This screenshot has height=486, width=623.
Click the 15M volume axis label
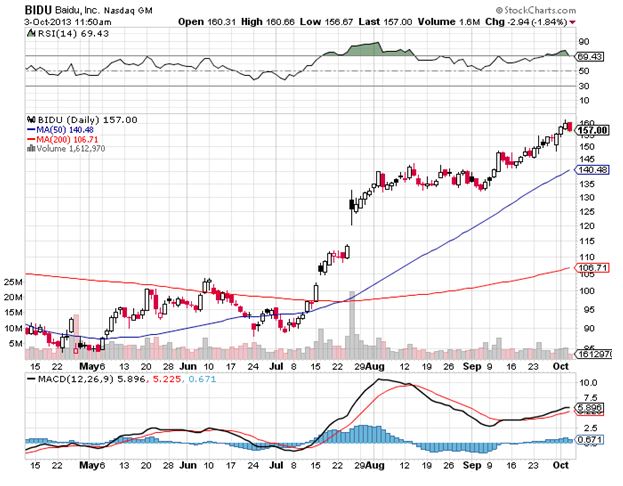13,313
